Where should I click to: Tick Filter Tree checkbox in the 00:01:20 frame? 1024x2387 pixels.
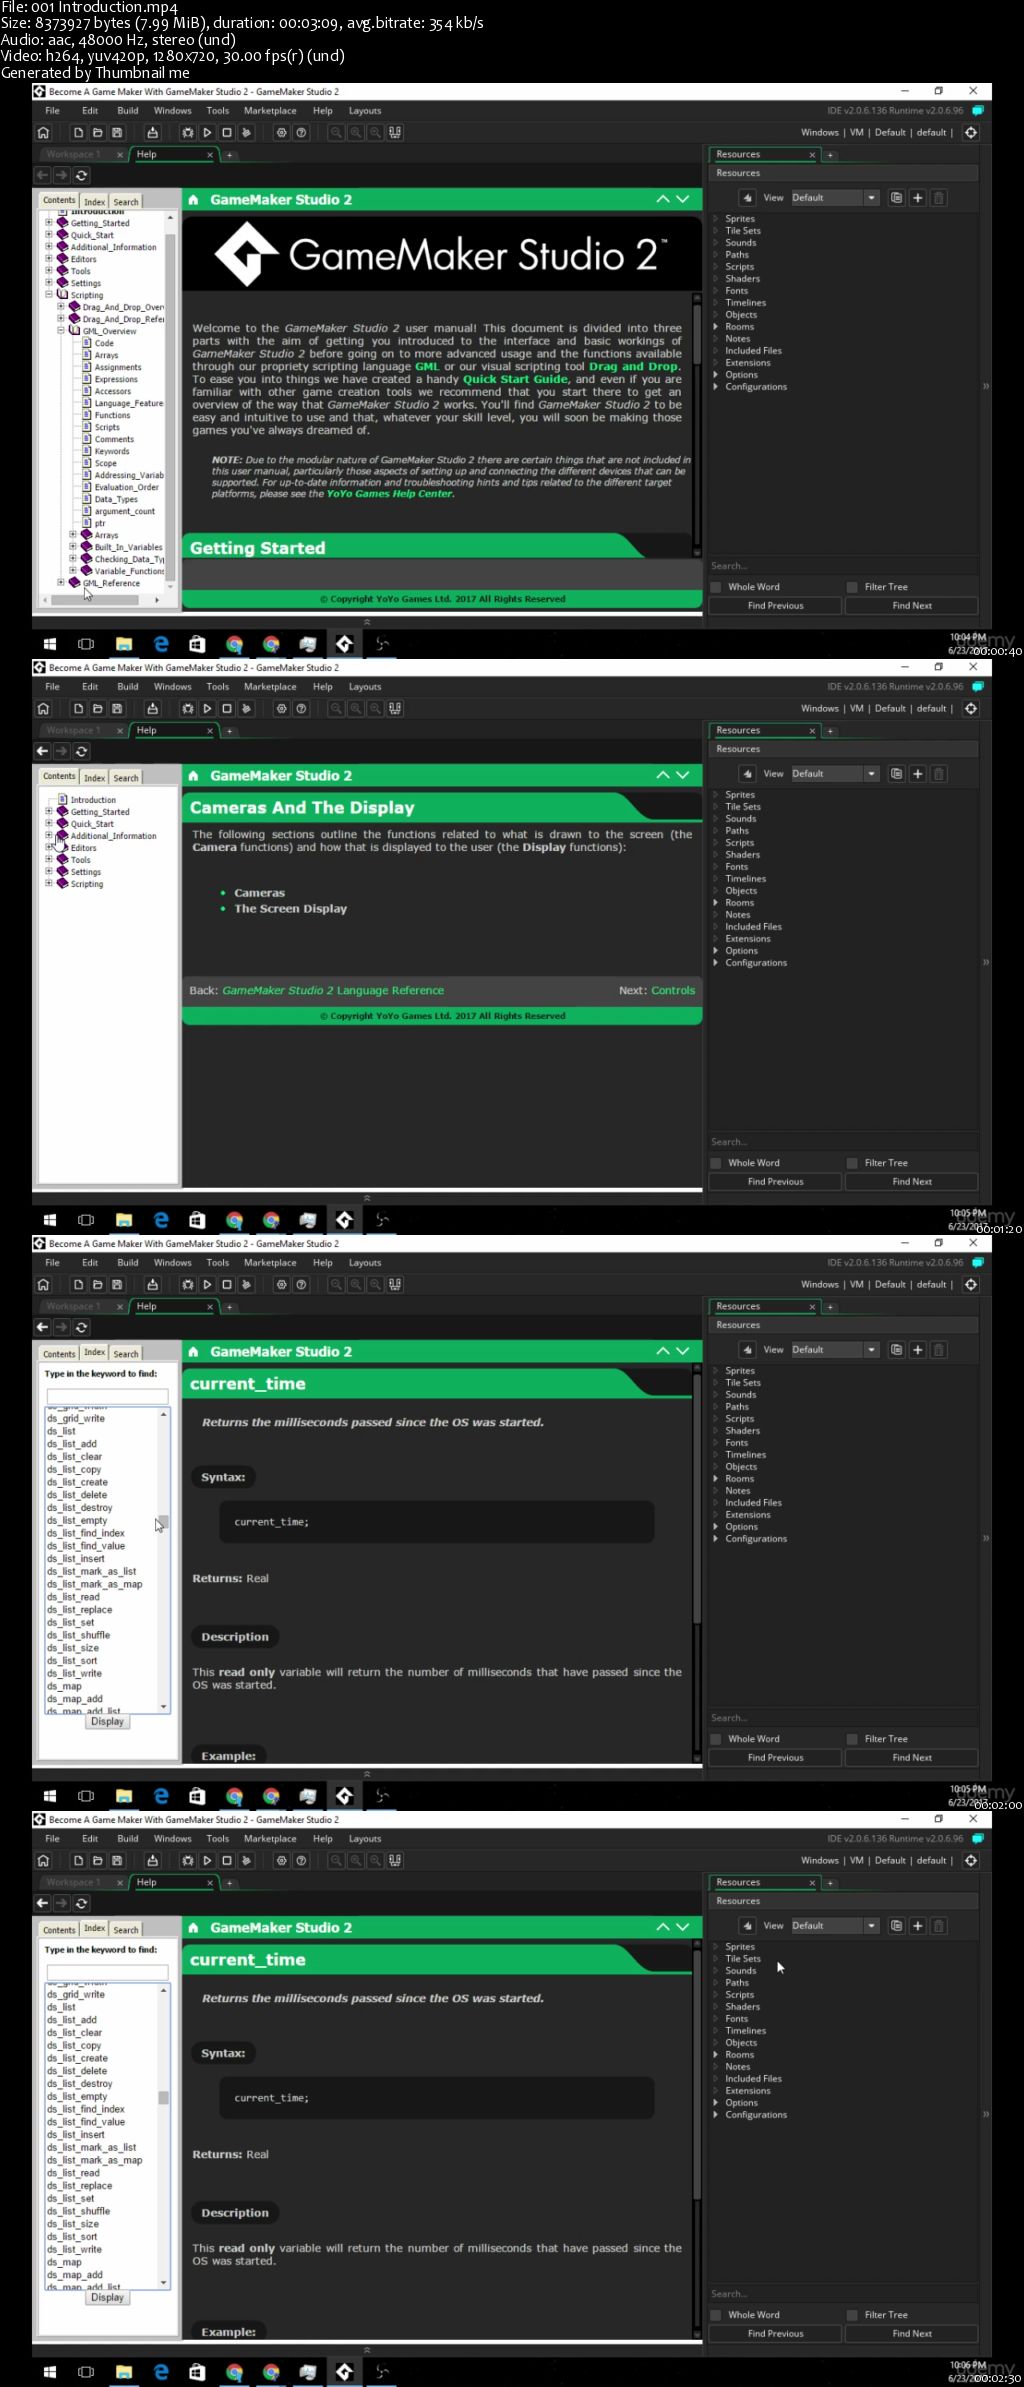[x=852, y=1163]
